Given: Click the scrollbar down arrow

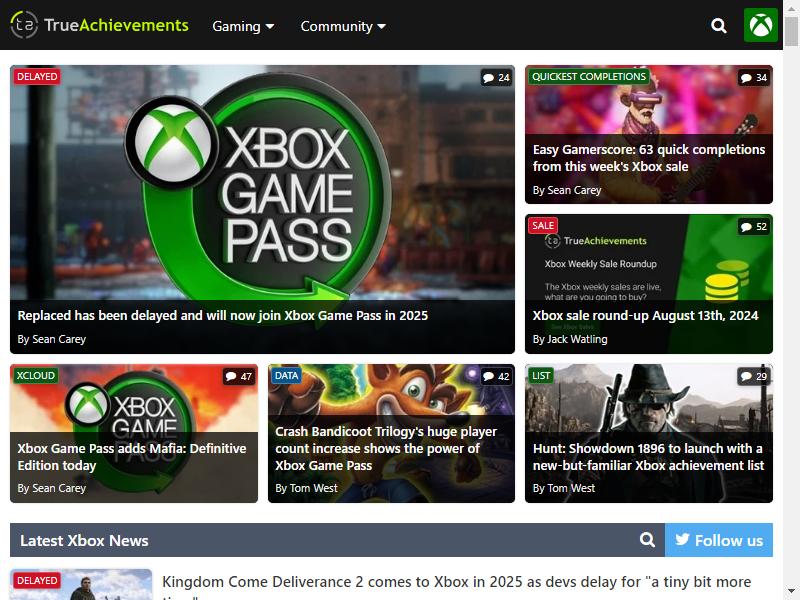Looking at the screenshot, I should (791, 592).
